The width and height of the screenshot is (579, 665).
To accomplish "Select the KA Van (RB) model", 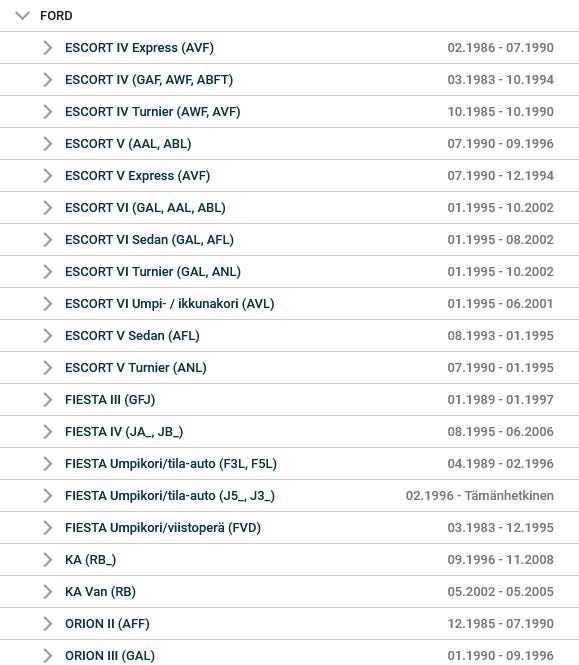I will (289, 592).
